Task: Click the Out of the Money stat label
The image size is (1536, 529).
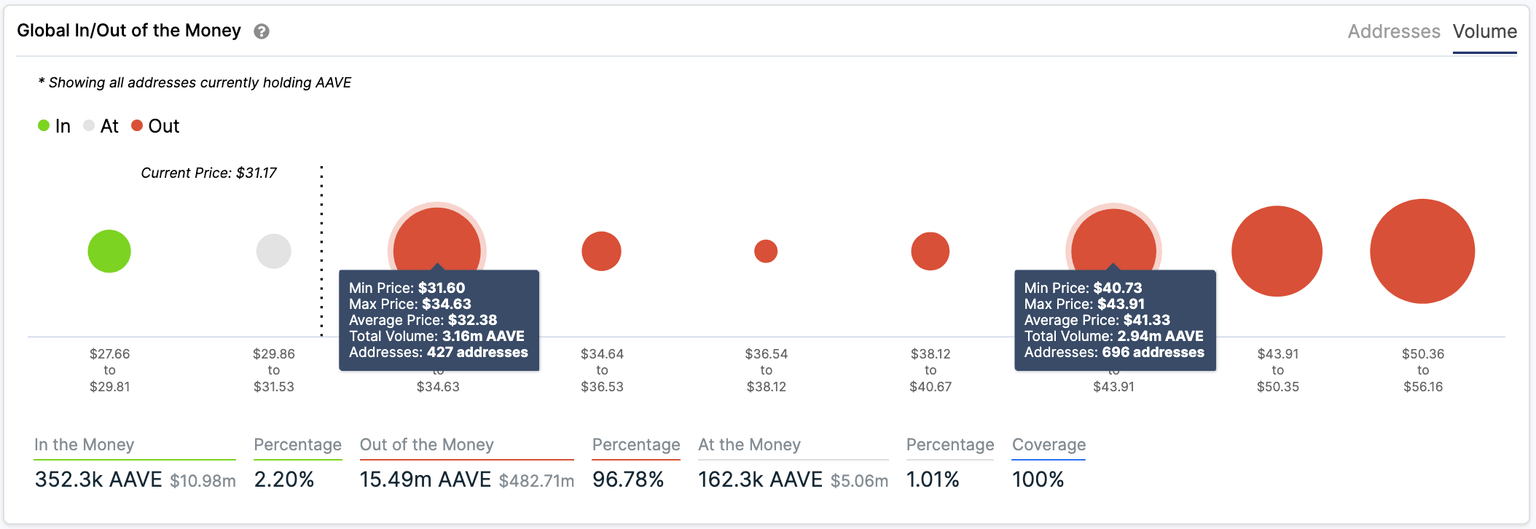Action: click(426, 445)
